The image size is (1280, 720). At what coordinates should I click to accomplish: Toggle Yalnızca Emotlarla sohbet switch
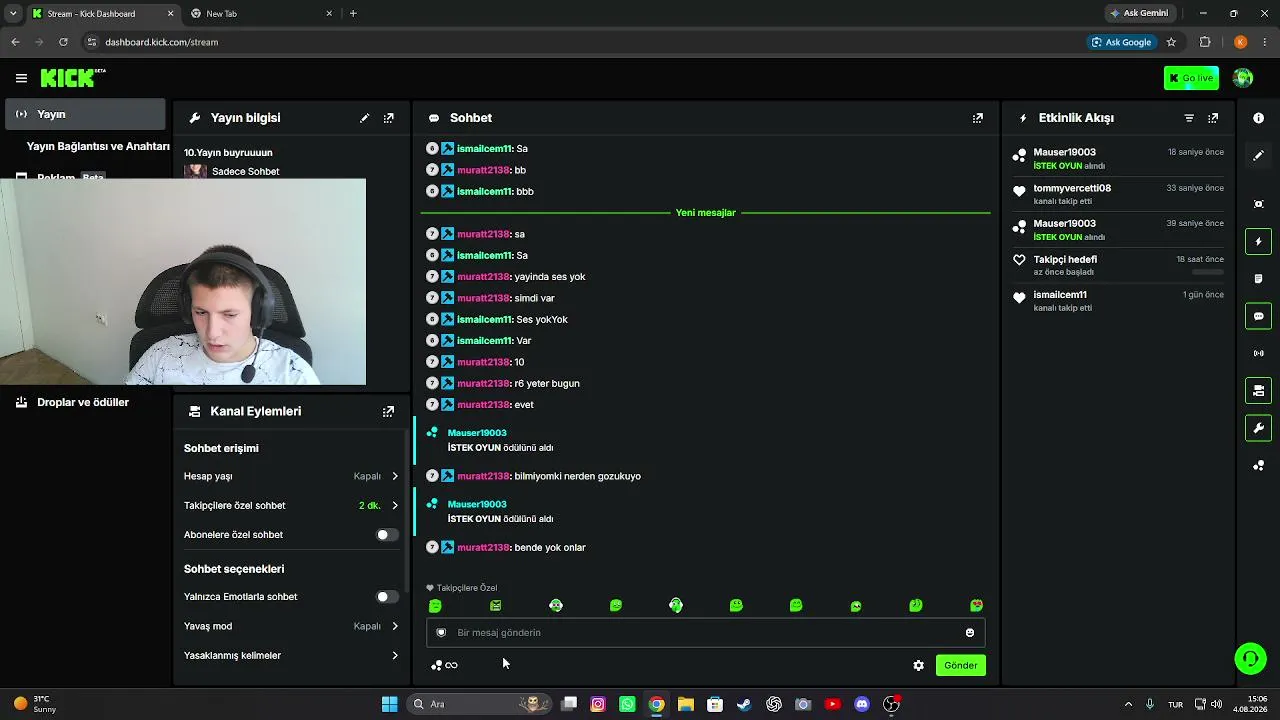(x=386, y=597)
